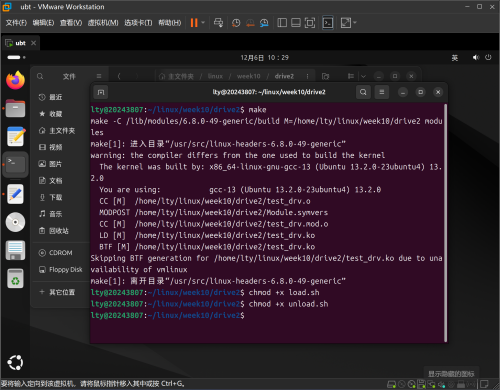Open the stretch guest dropdown arrow
500x390 pixels.
[355, 23]
